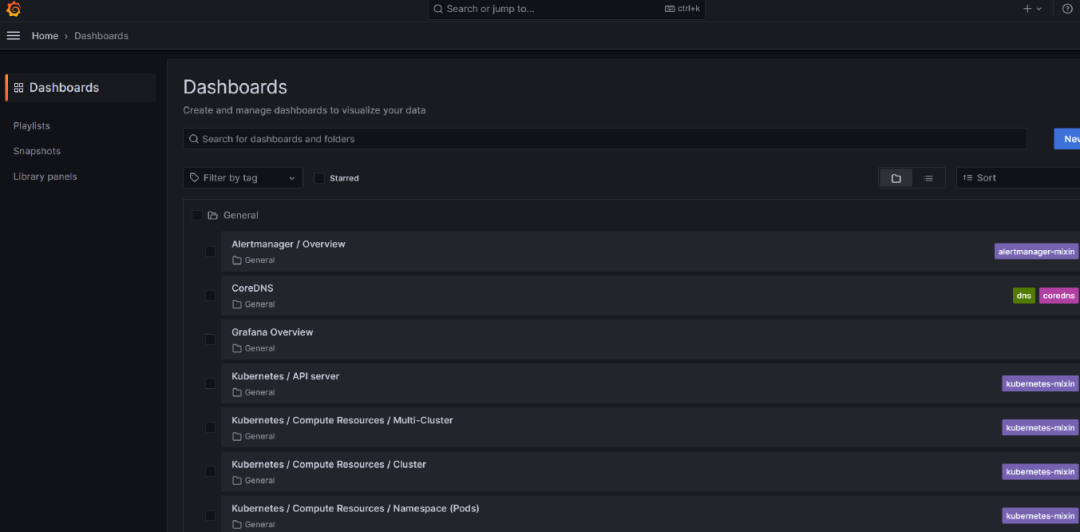Image resolution: width=1080 pixels, height=532 pixels.
Task: Open the plus add-new menu
Action: pyautogui.click(x=1032, y=9)
